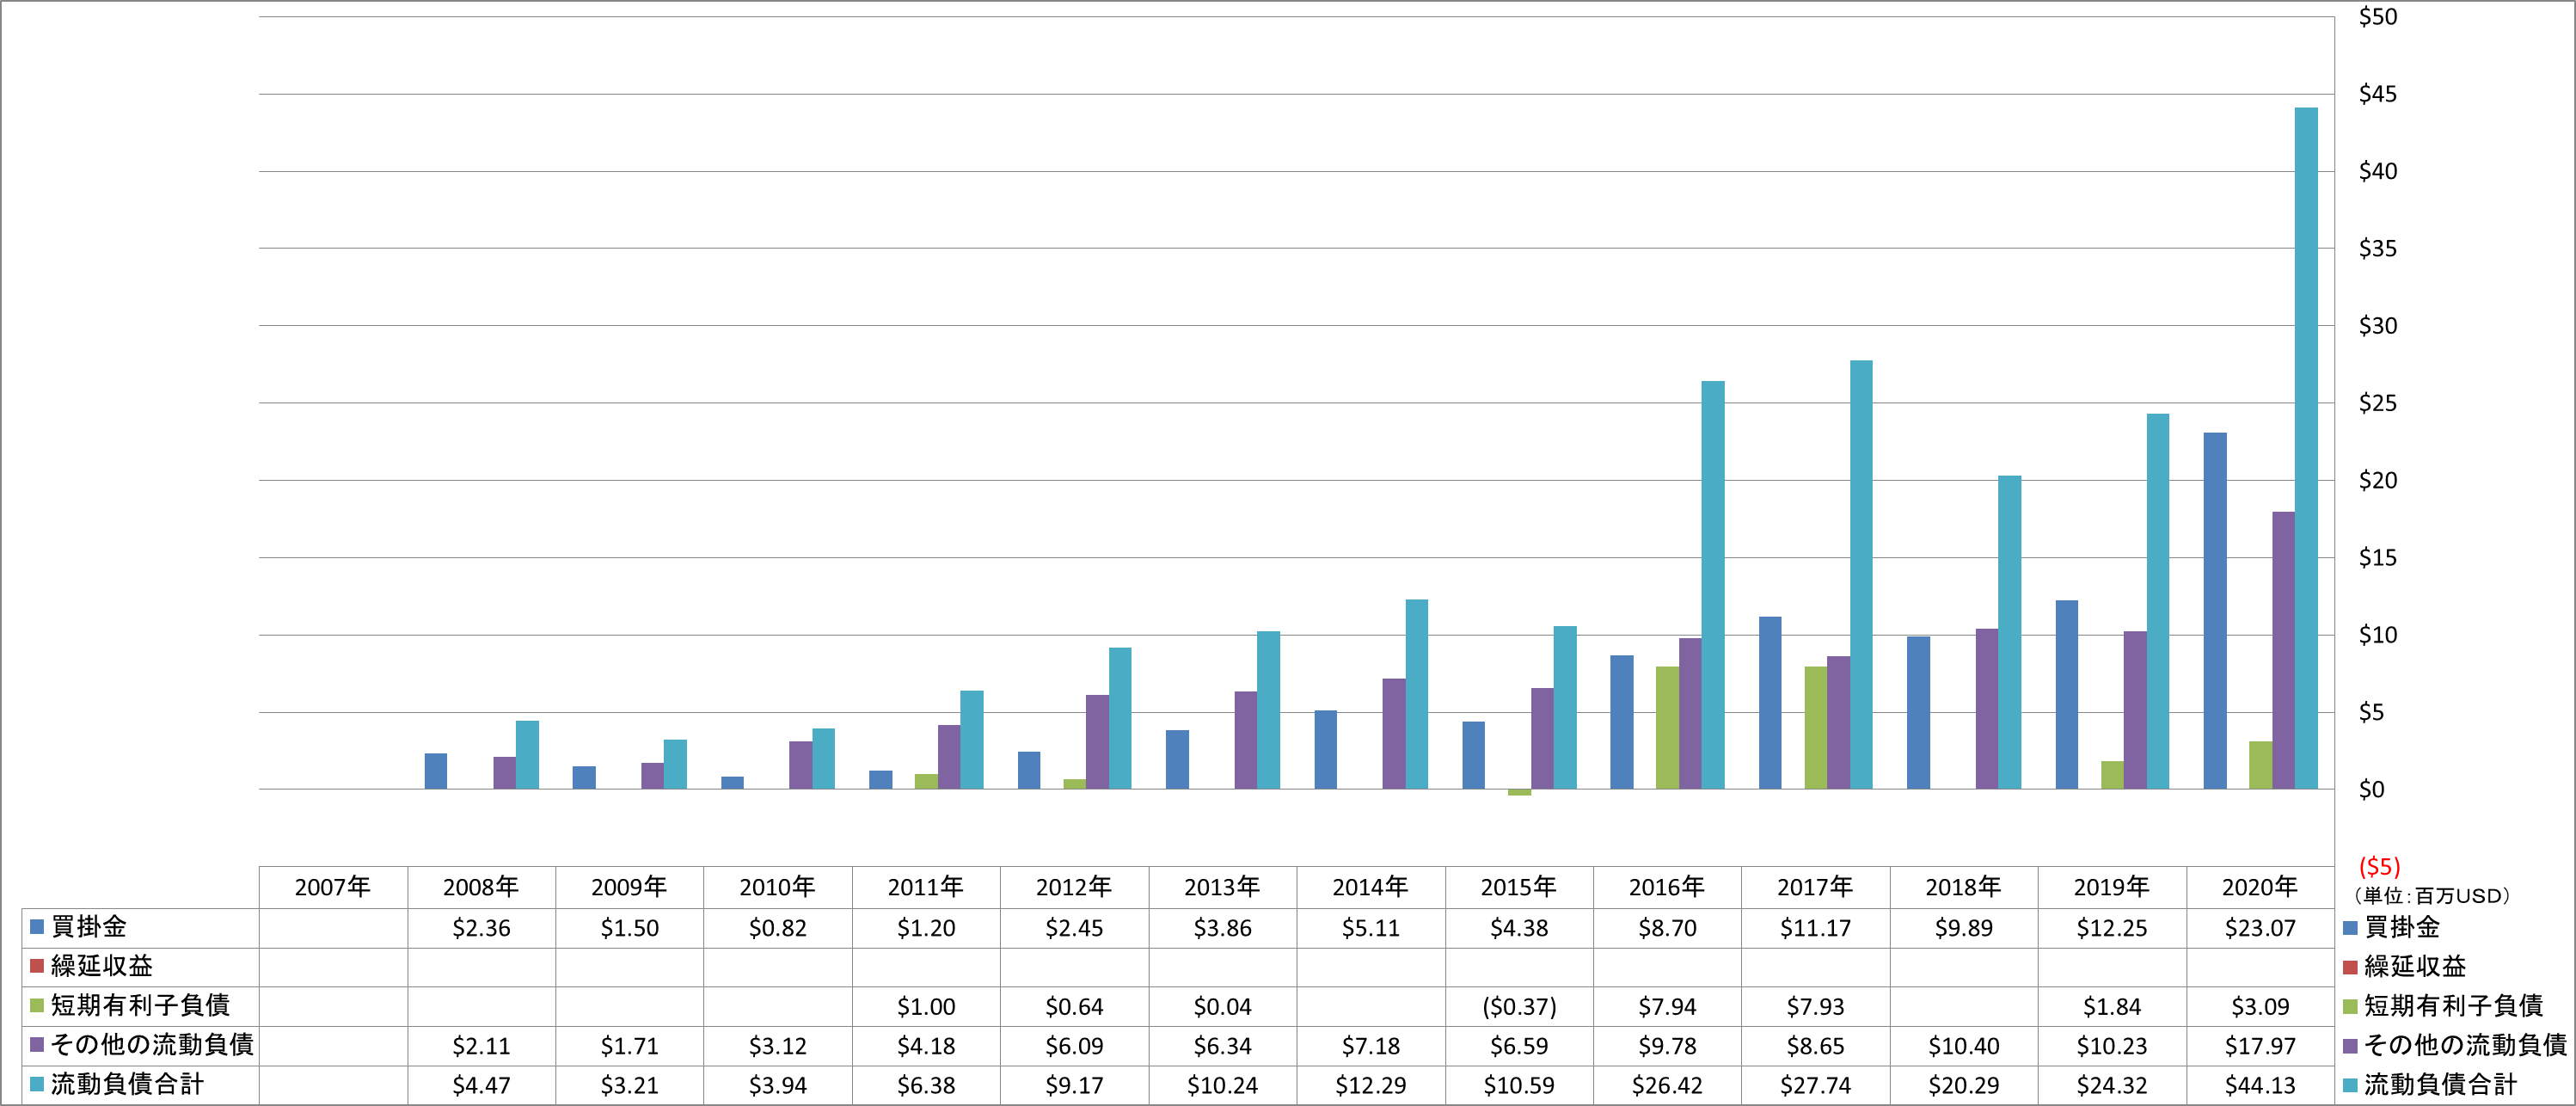This screenshot has height=1106, width=2576.
Task: Click the 2007年 column header
Action: pyautogui.click(x=333, y=887)
